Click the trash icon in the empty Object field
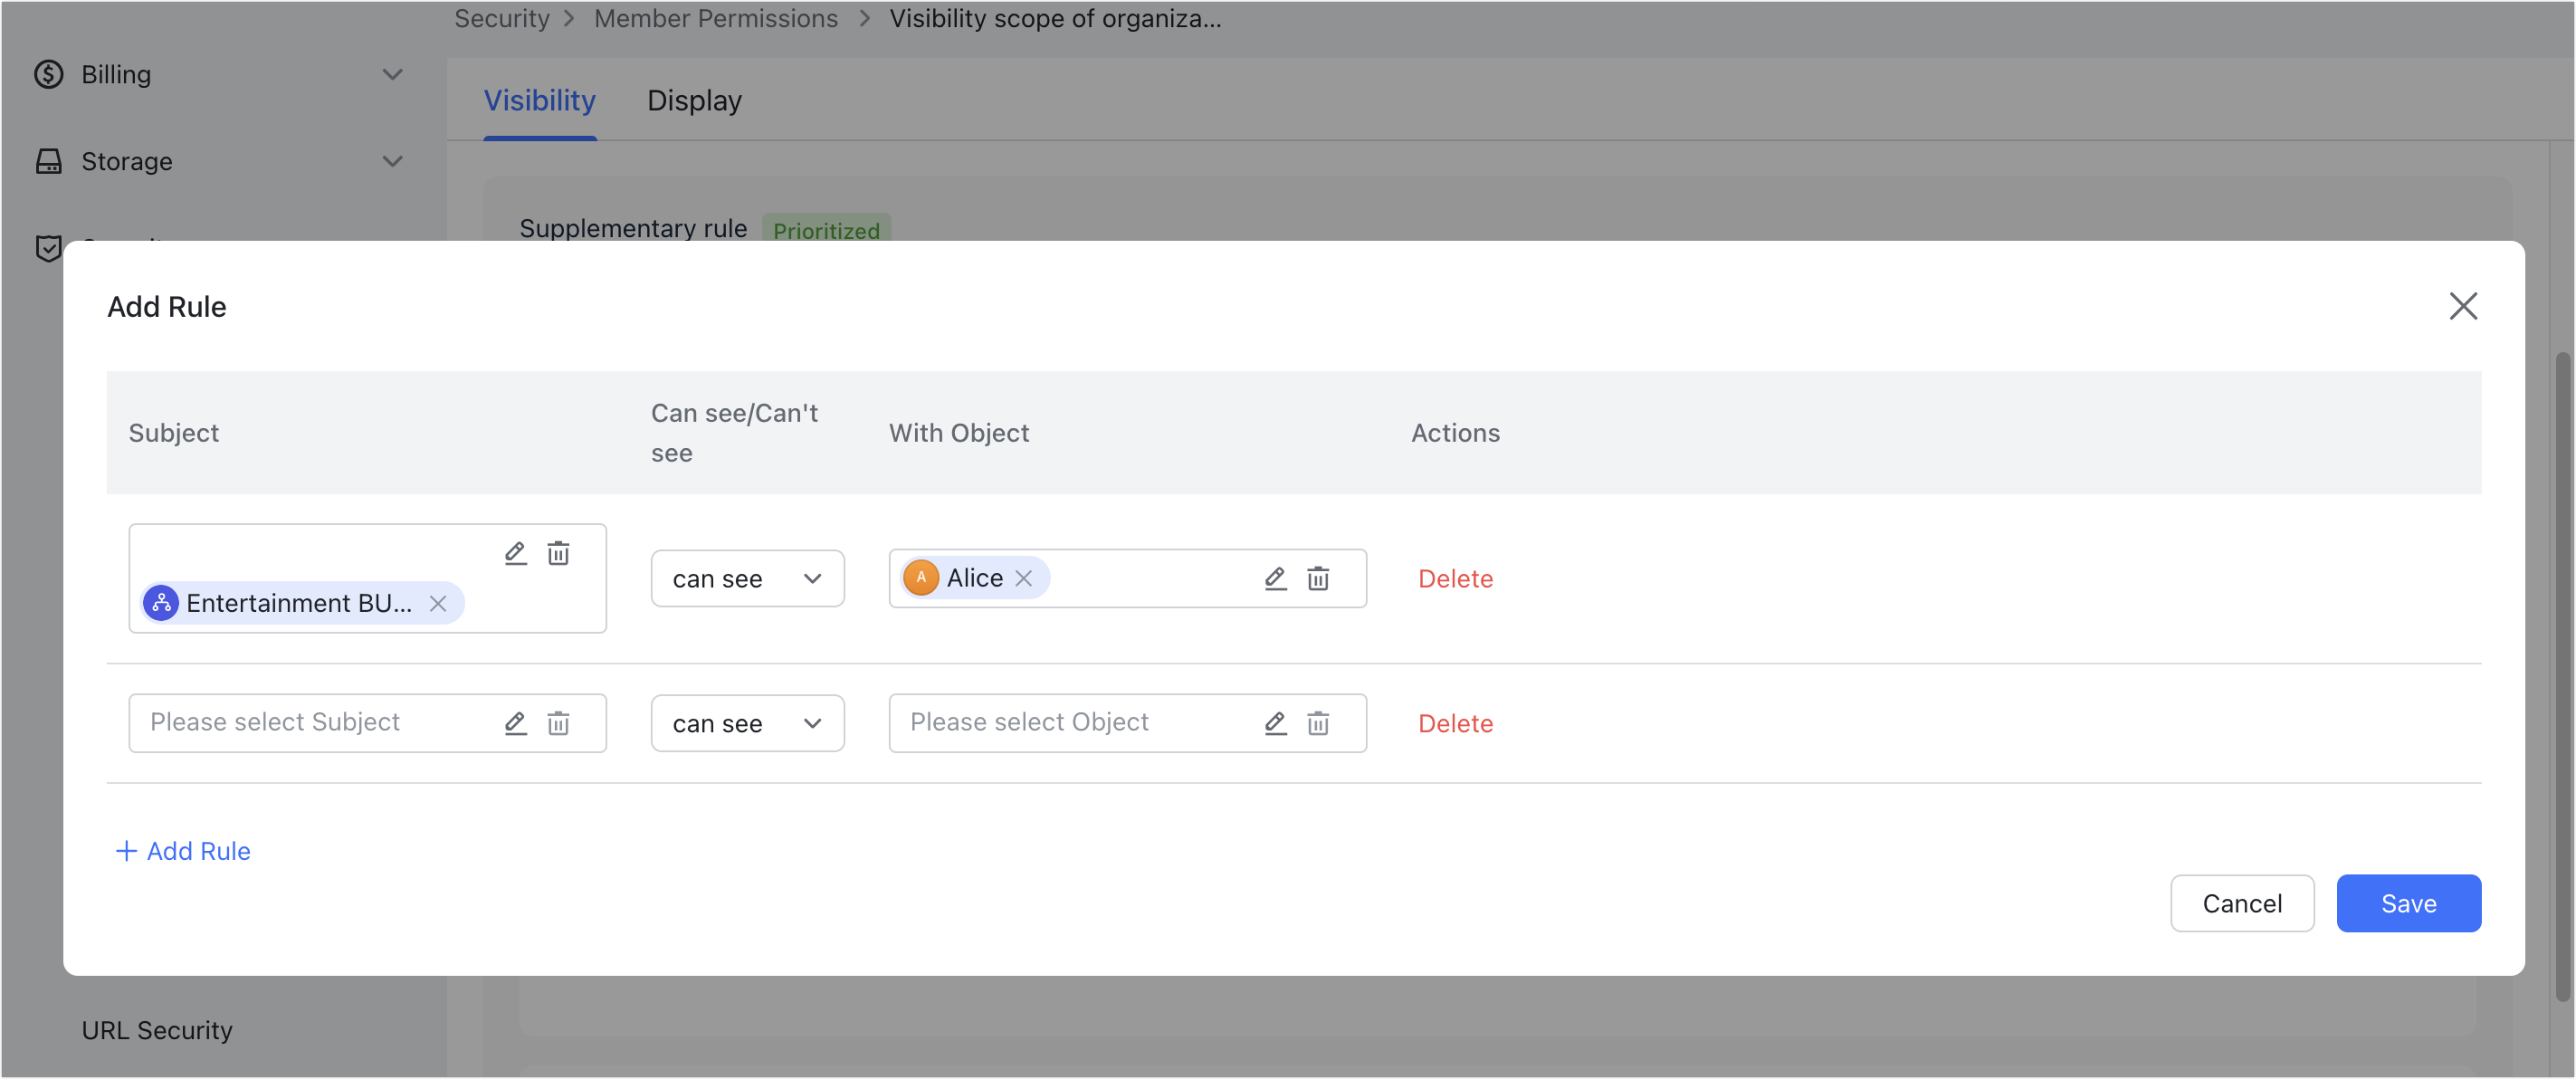This screenshot has height=1079, width=2576. (x=1318, y=723)
